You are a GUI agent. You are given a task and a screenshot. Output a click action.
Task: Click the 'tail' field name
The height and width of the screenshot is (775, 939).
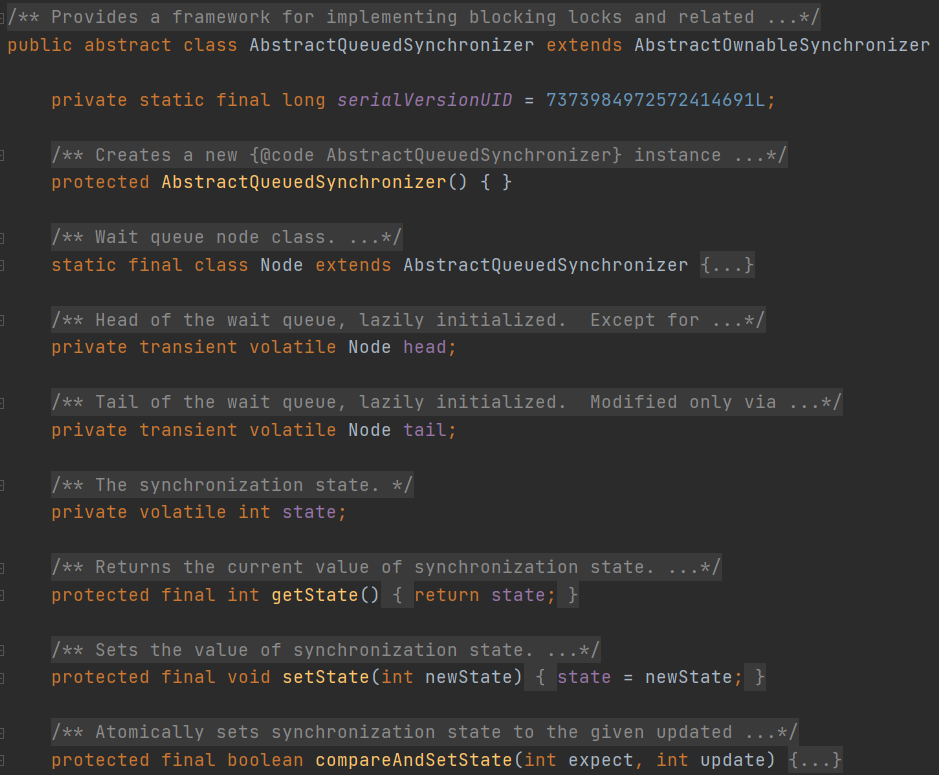click(x=425, y=430)
